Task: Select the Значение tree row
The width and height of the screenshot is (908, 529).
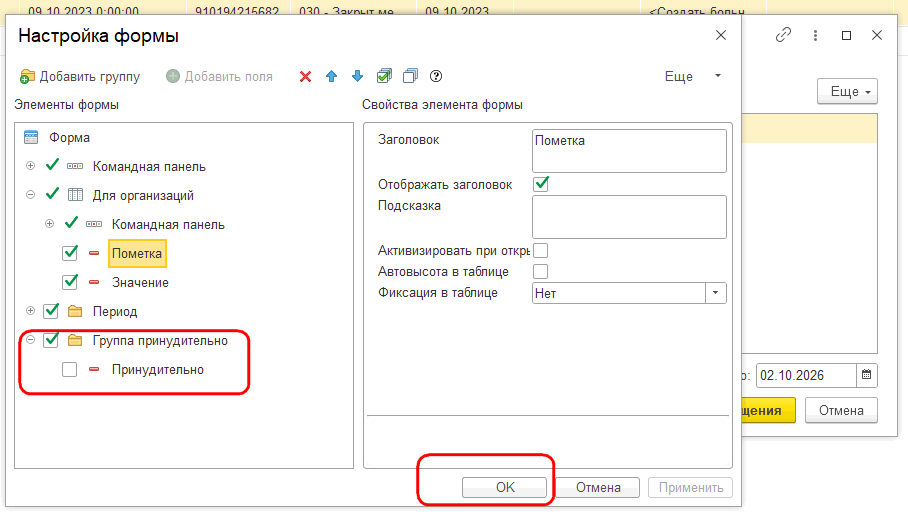Action: pyautogui.click(x=140, y=282)
